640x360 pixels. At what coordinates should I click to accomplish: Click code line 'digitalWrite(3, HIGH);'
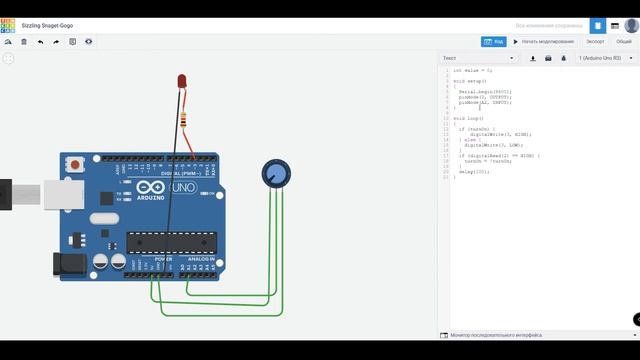[501, 134]
